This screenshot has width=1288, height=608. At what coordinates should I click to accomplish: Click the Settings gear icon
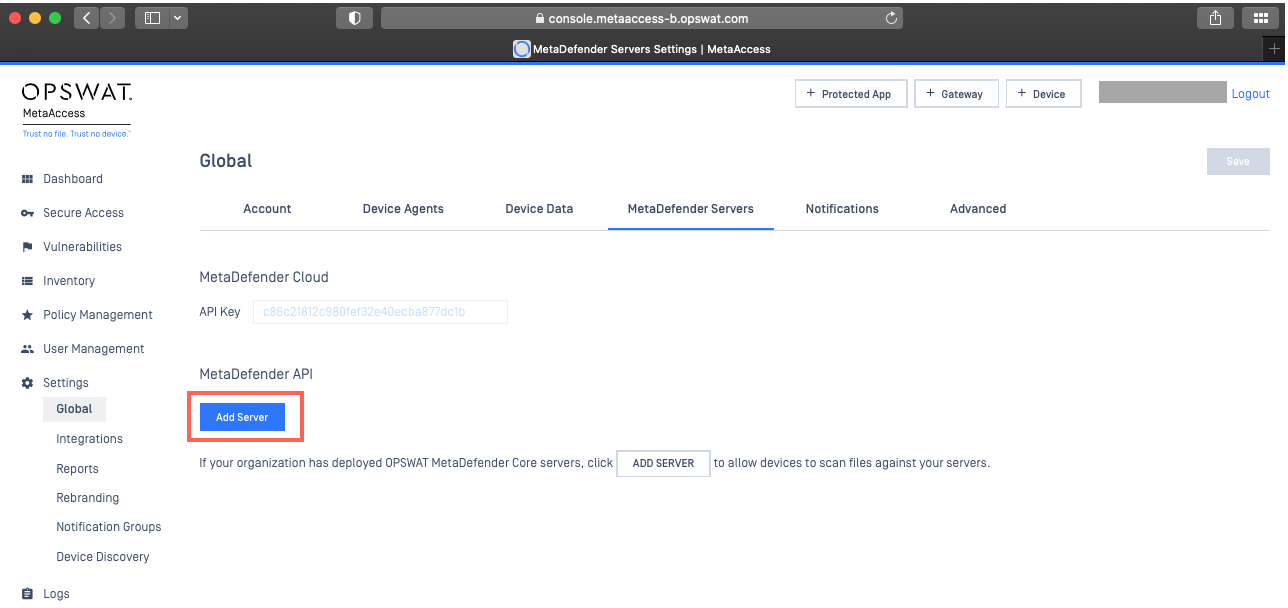[x=28, y=383]
